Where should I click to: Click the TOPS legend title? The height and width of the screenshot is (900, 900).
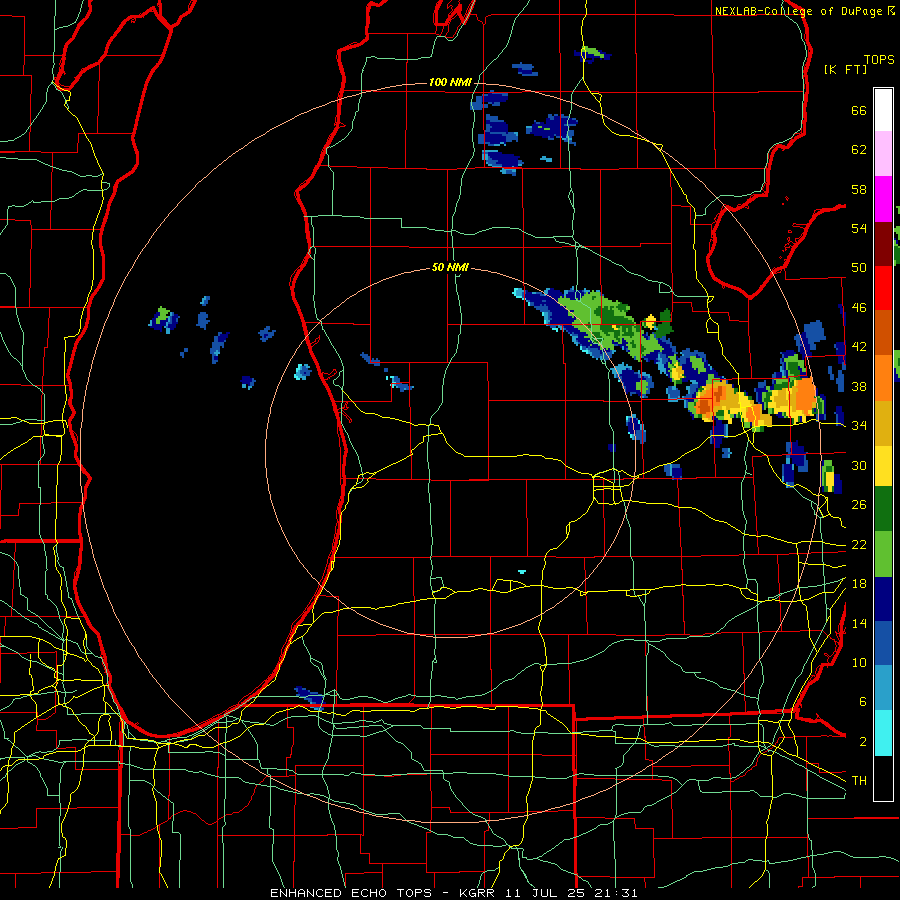pyautogui.click(x=879, y=60)
